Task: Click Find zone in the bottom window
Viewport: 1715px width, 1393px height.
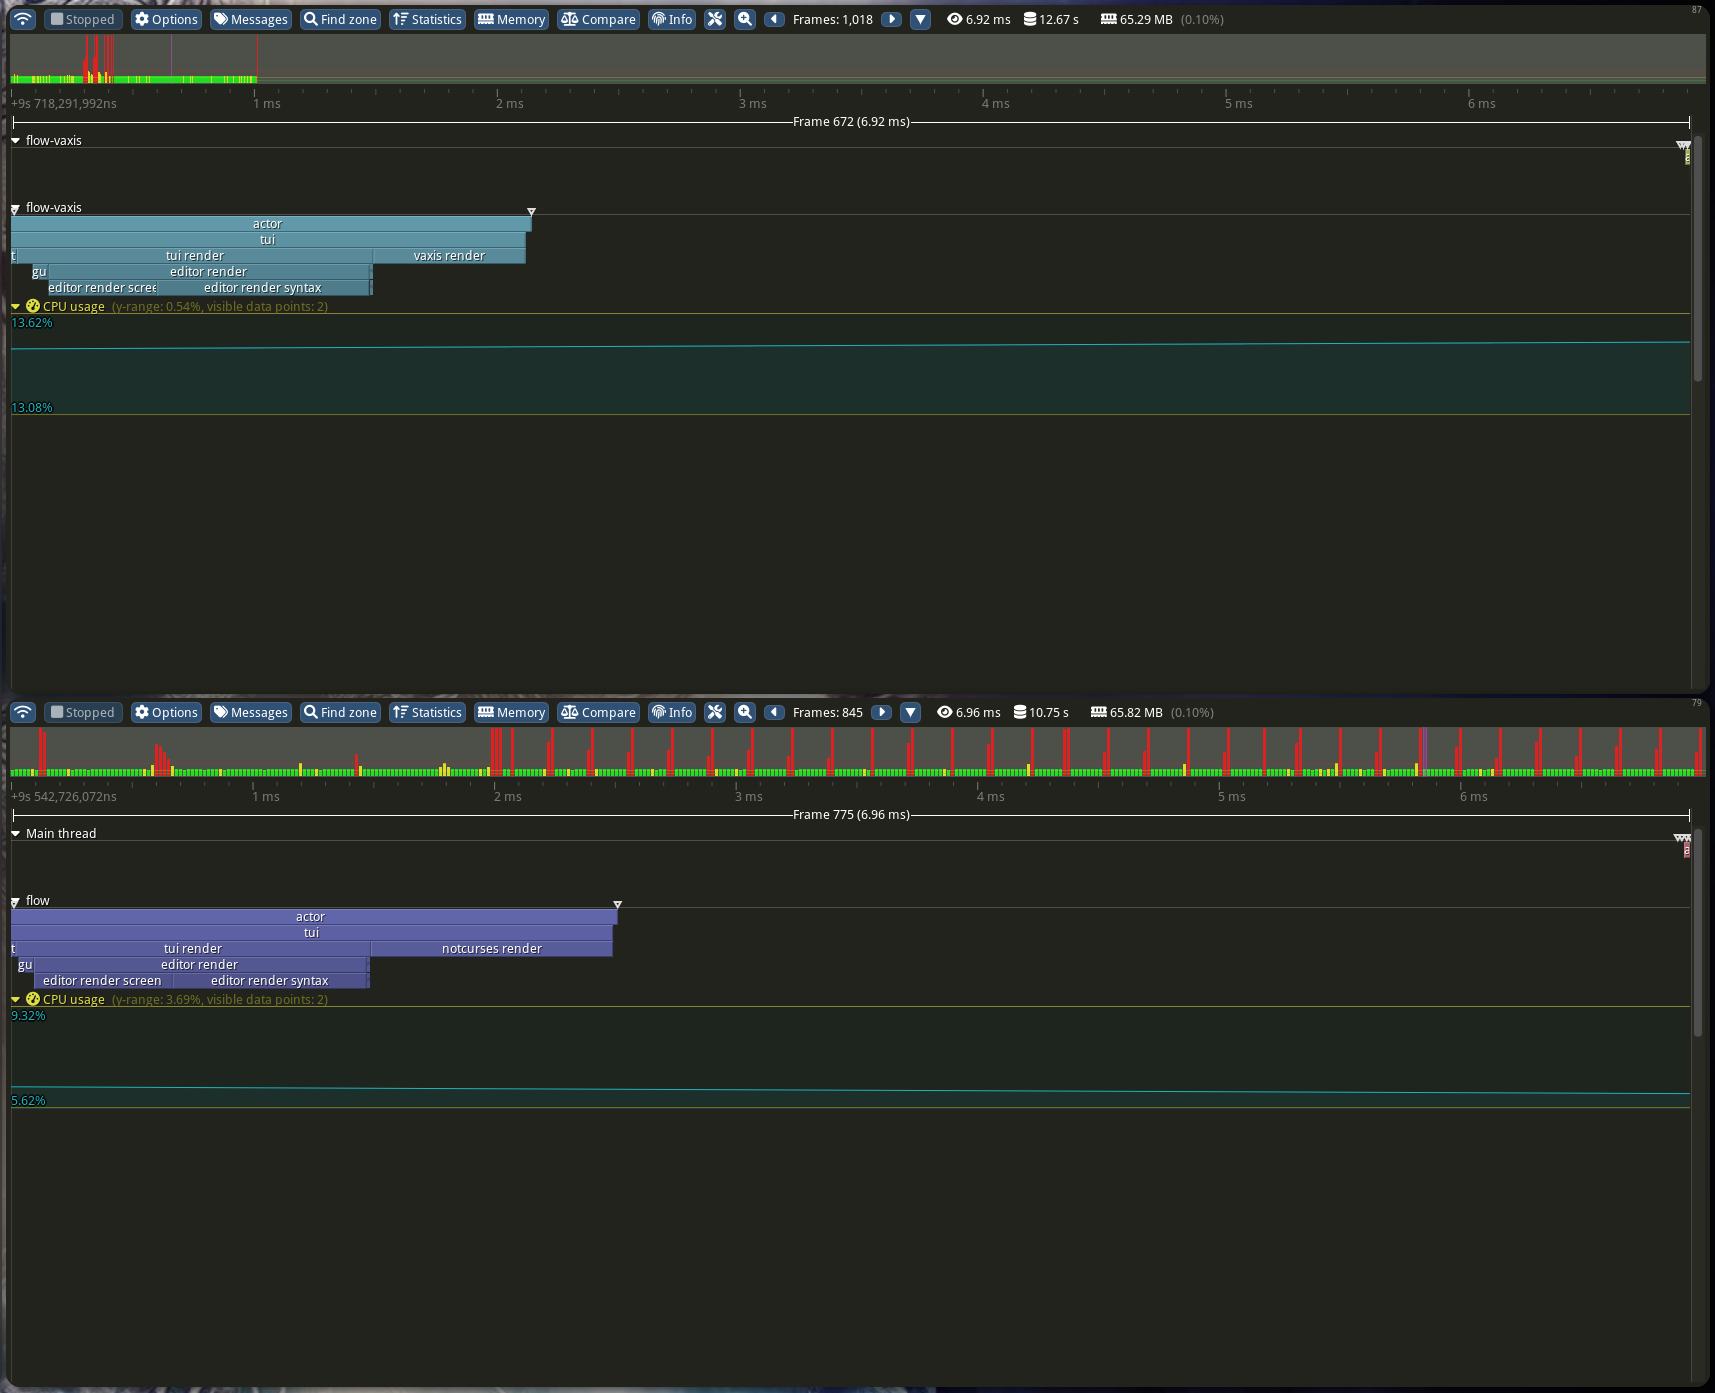Action: click(x=340, y=712)
